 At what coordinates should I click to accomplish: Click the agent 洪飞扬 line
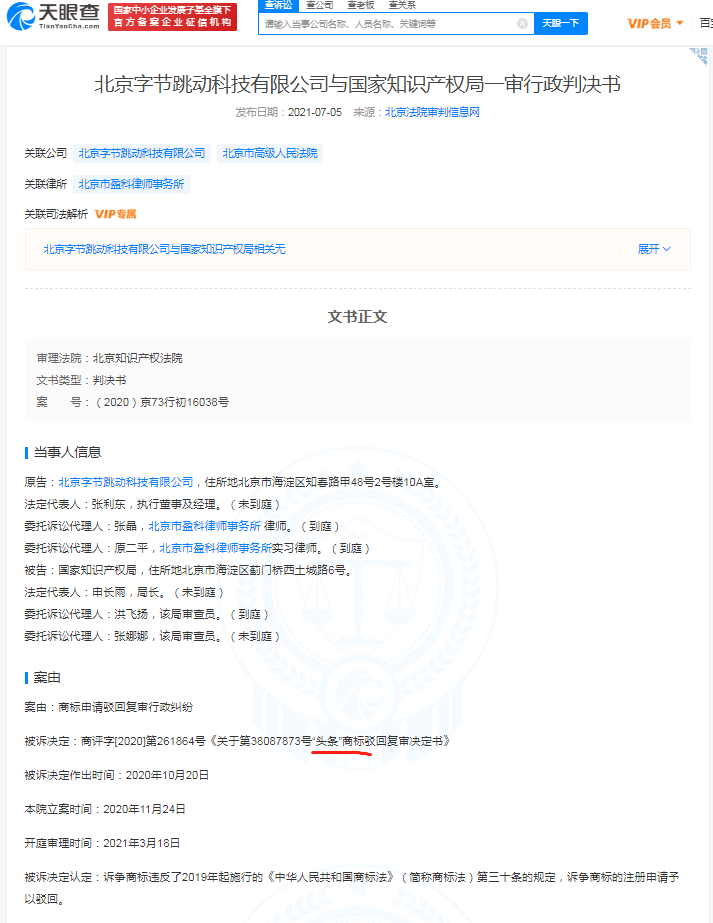146,615
